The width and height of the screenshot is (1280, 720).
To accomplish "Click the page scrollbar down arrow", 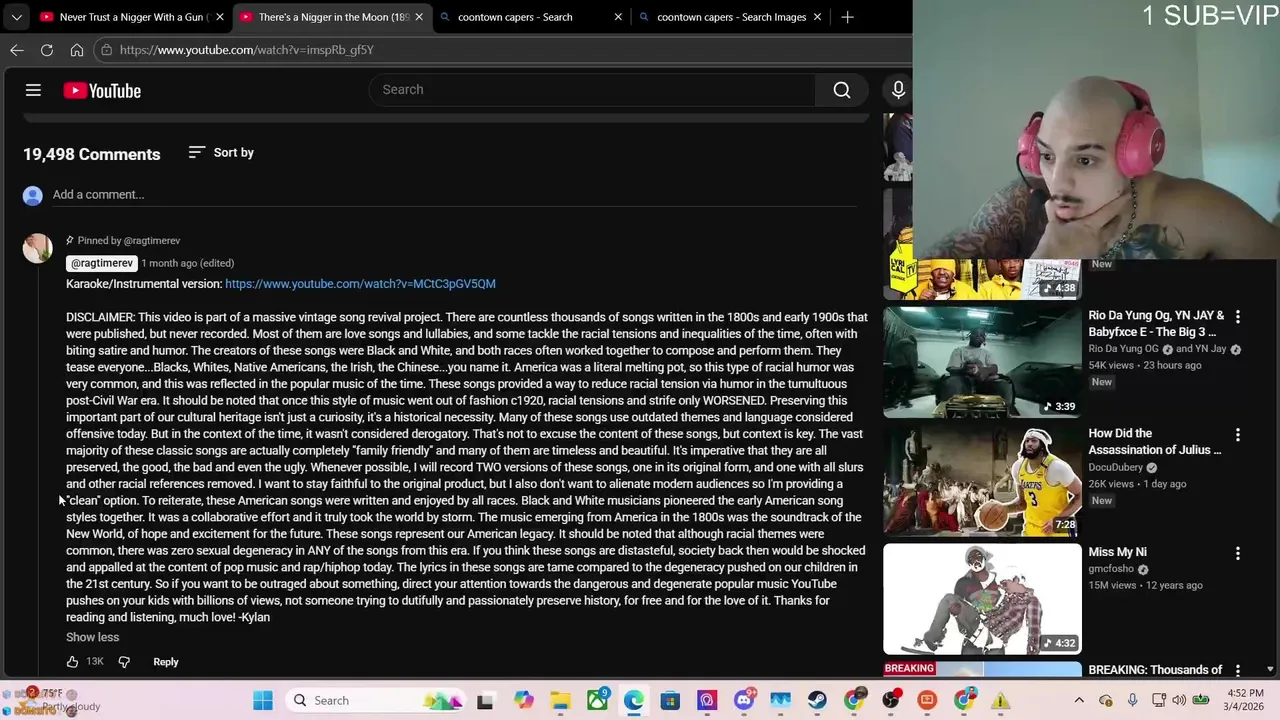I will pyautogui.click(x=1270, y=670).
